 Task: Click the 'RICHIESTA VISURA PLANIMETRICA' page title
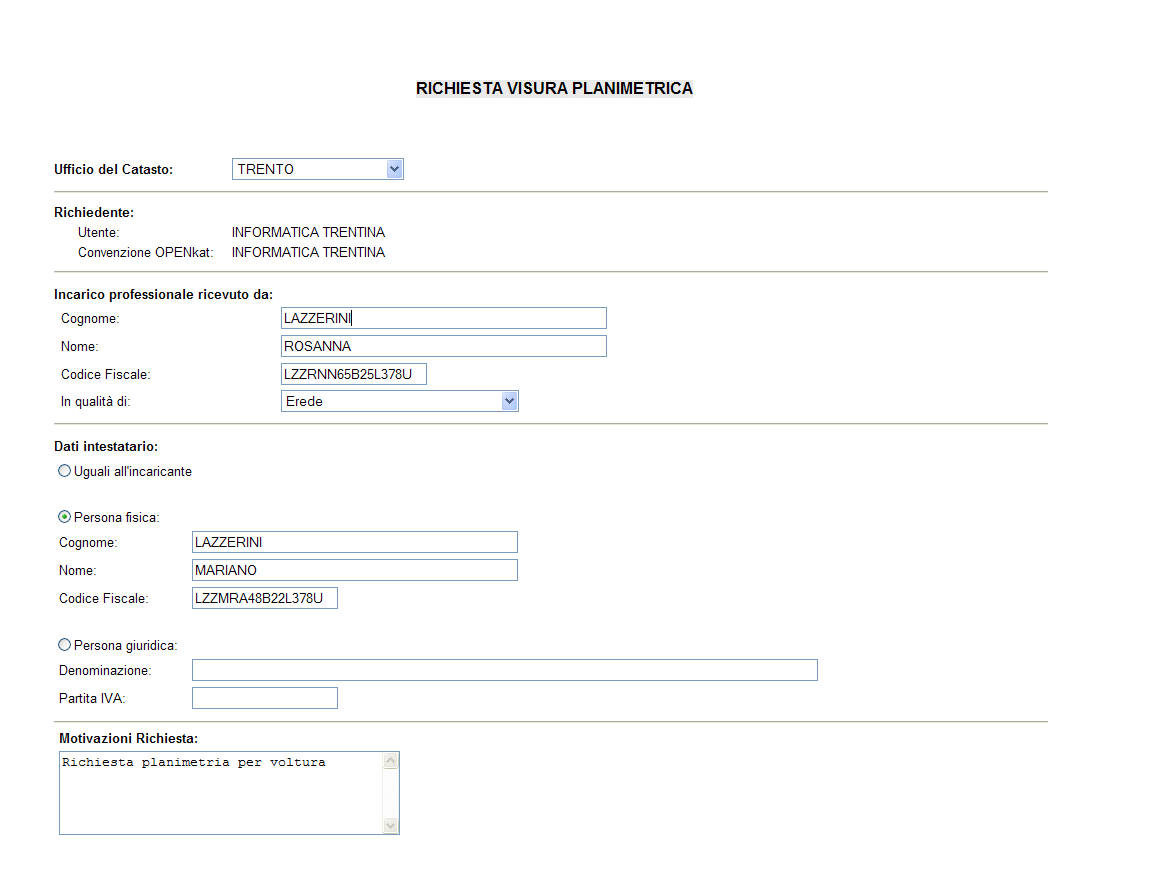tap(554, 88)
